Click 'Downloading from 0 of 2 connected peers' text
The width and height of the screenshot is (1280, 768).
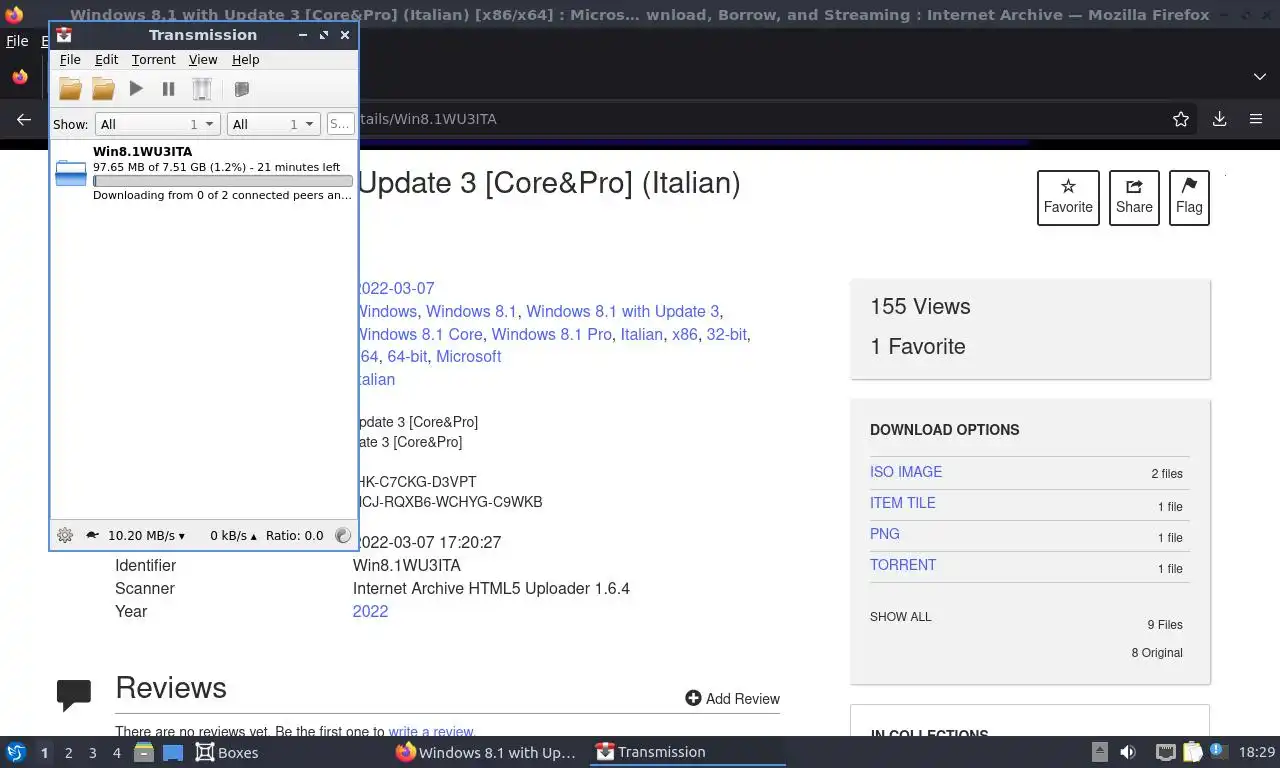pyautogui.click(x=222, y=195)
